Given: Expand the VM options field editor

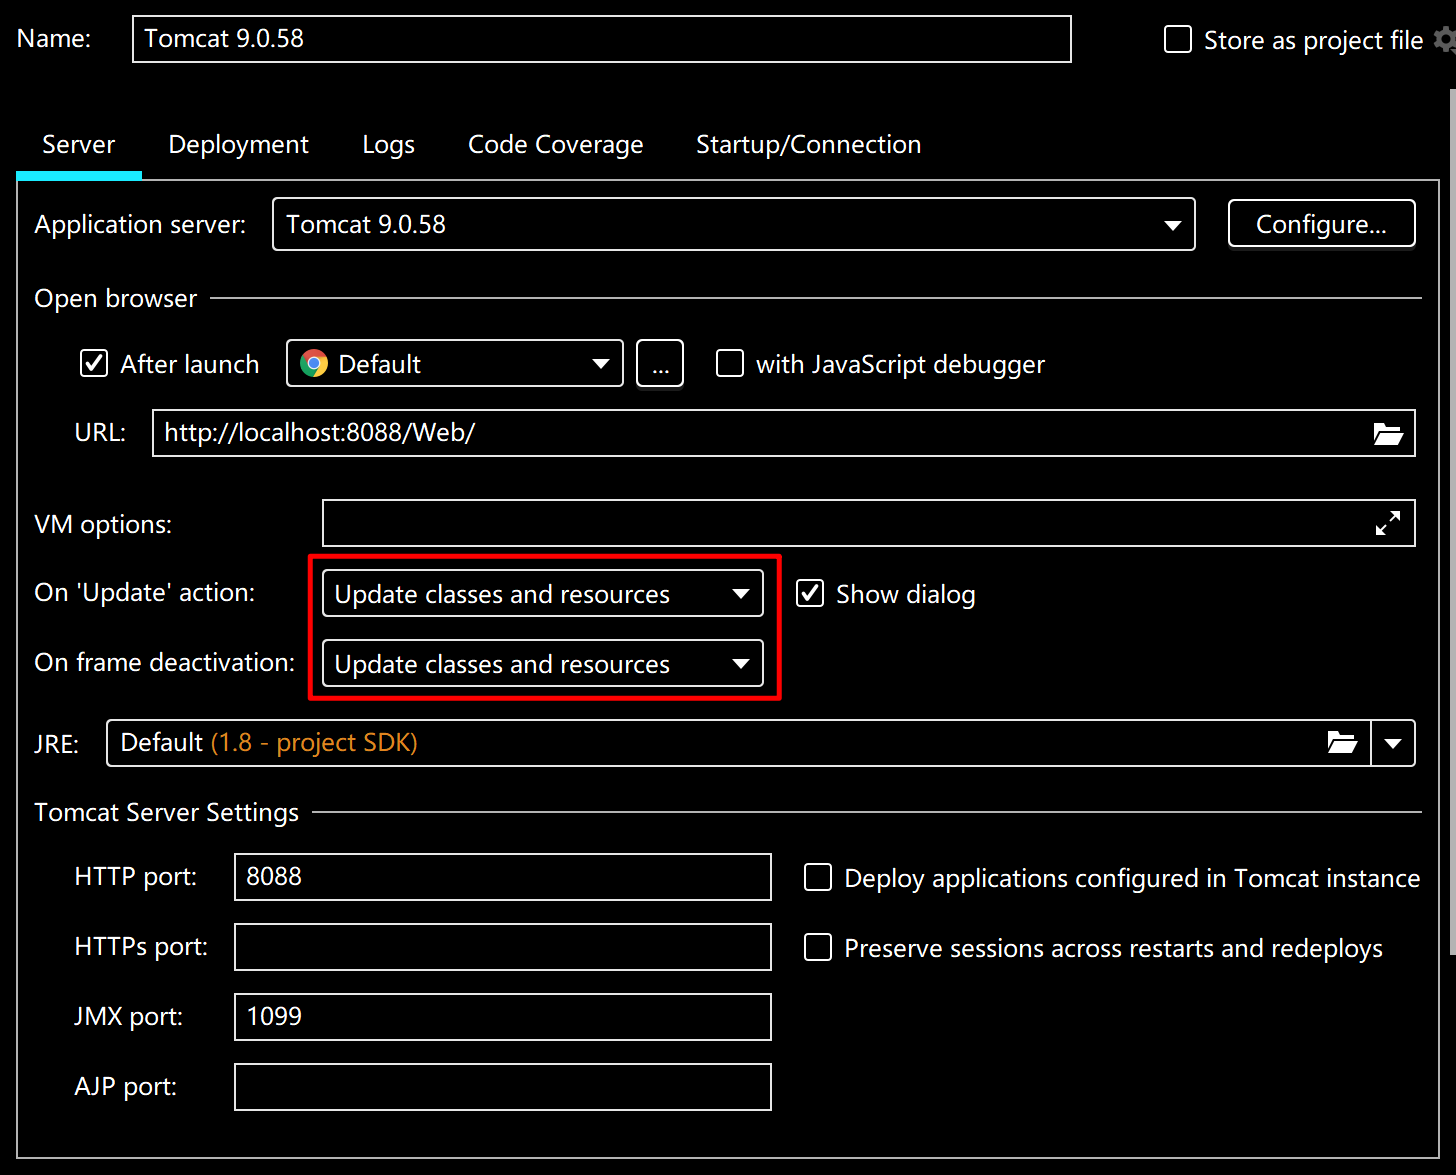Looking at the screenshot, I should [1387, 523].
